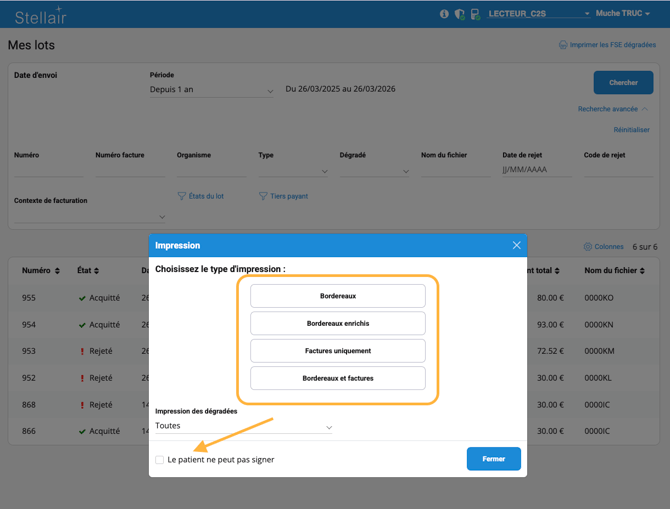Sort by the Numéro column arrows
This screenshot has height=509, width=670.
57,271
